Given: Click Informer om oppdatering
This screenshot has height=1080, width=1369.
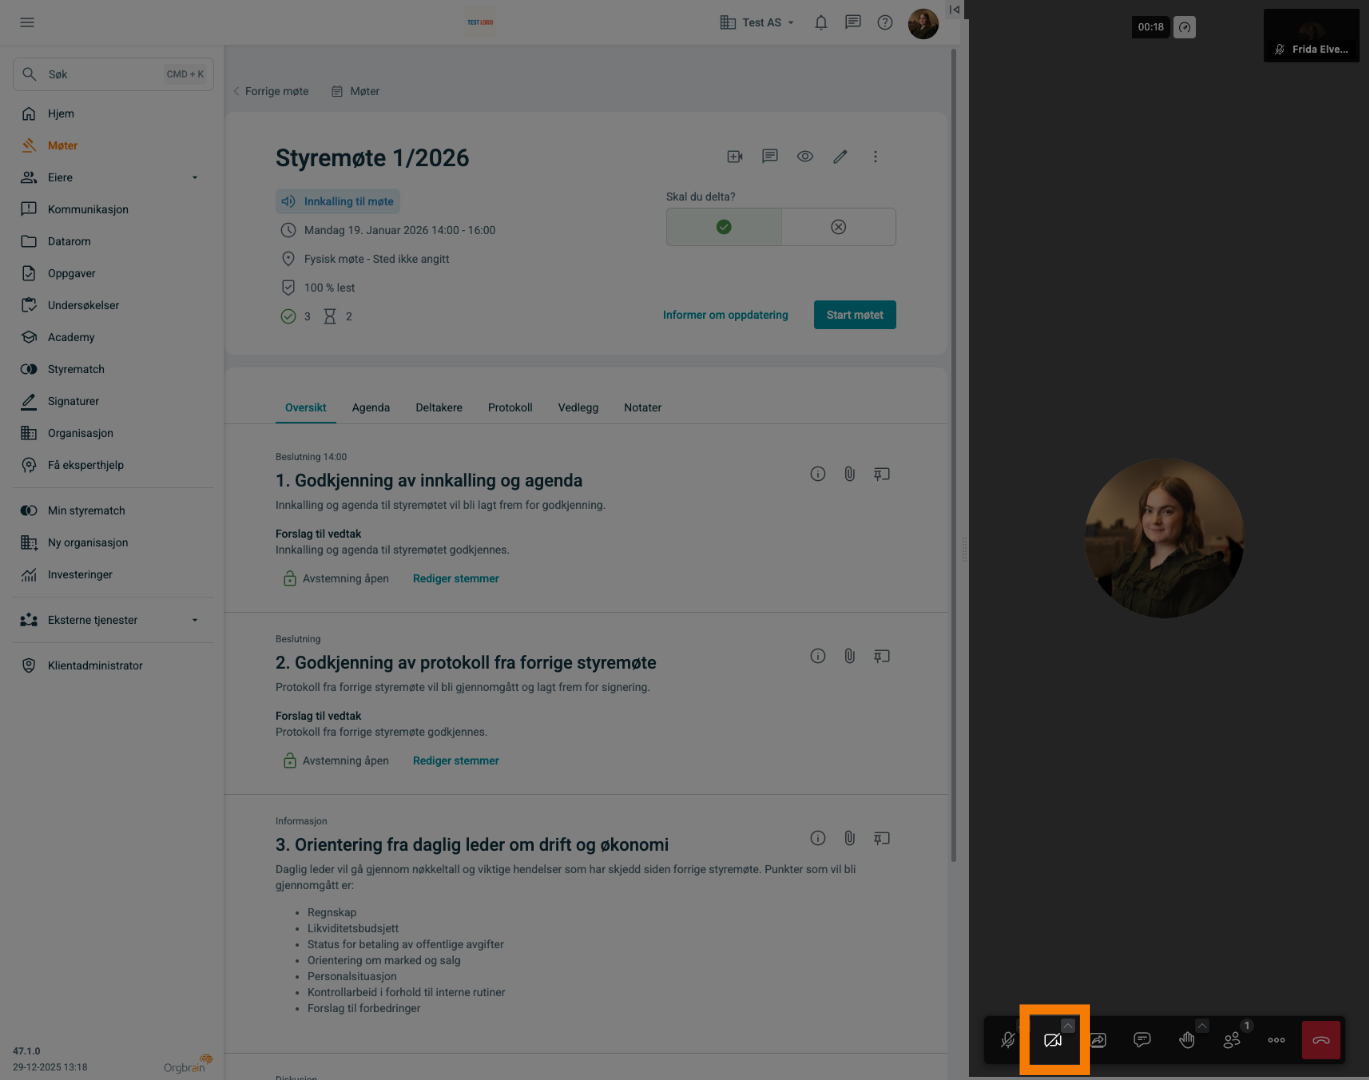Looking at the screenshot, I should pyautogui.click(x=726, y=315).
